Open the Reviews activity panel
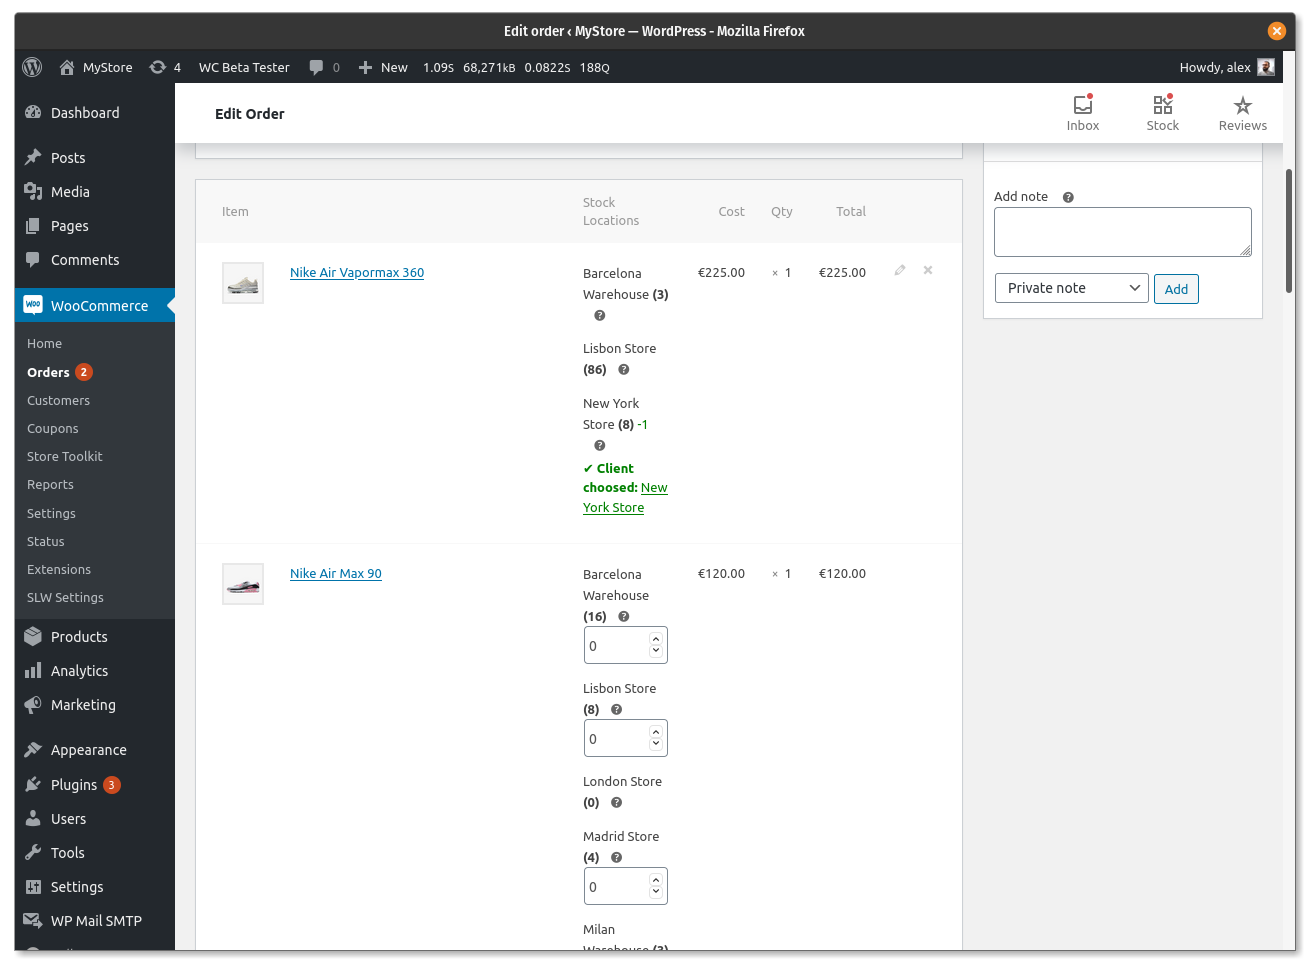 coord(1243,113)
